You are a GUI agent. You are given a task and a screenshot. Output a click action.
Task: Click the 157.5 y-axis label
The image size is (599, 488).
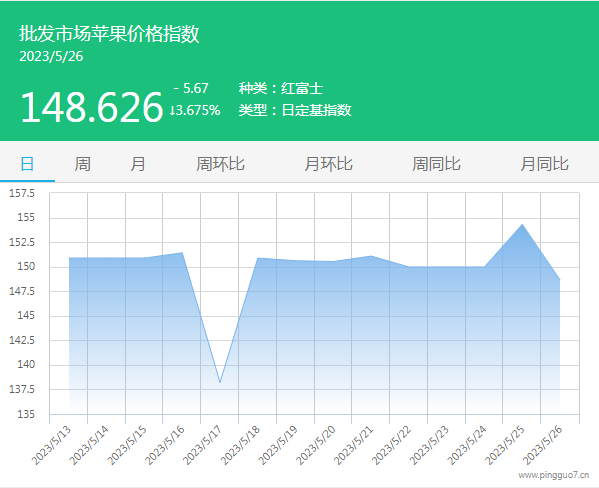pos(22,193)
